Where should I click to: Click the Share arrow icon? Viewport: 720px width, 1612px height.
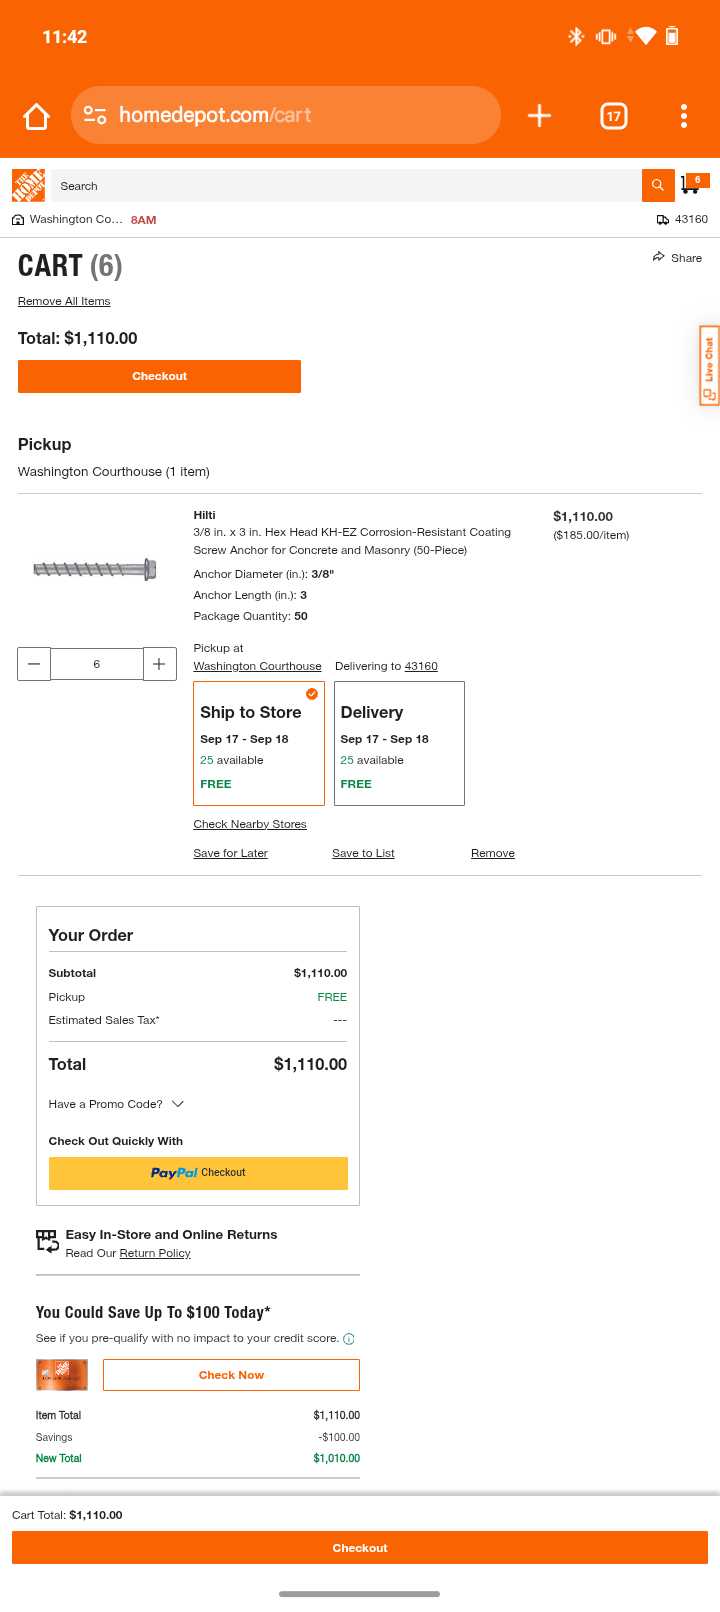click(658, 257)
